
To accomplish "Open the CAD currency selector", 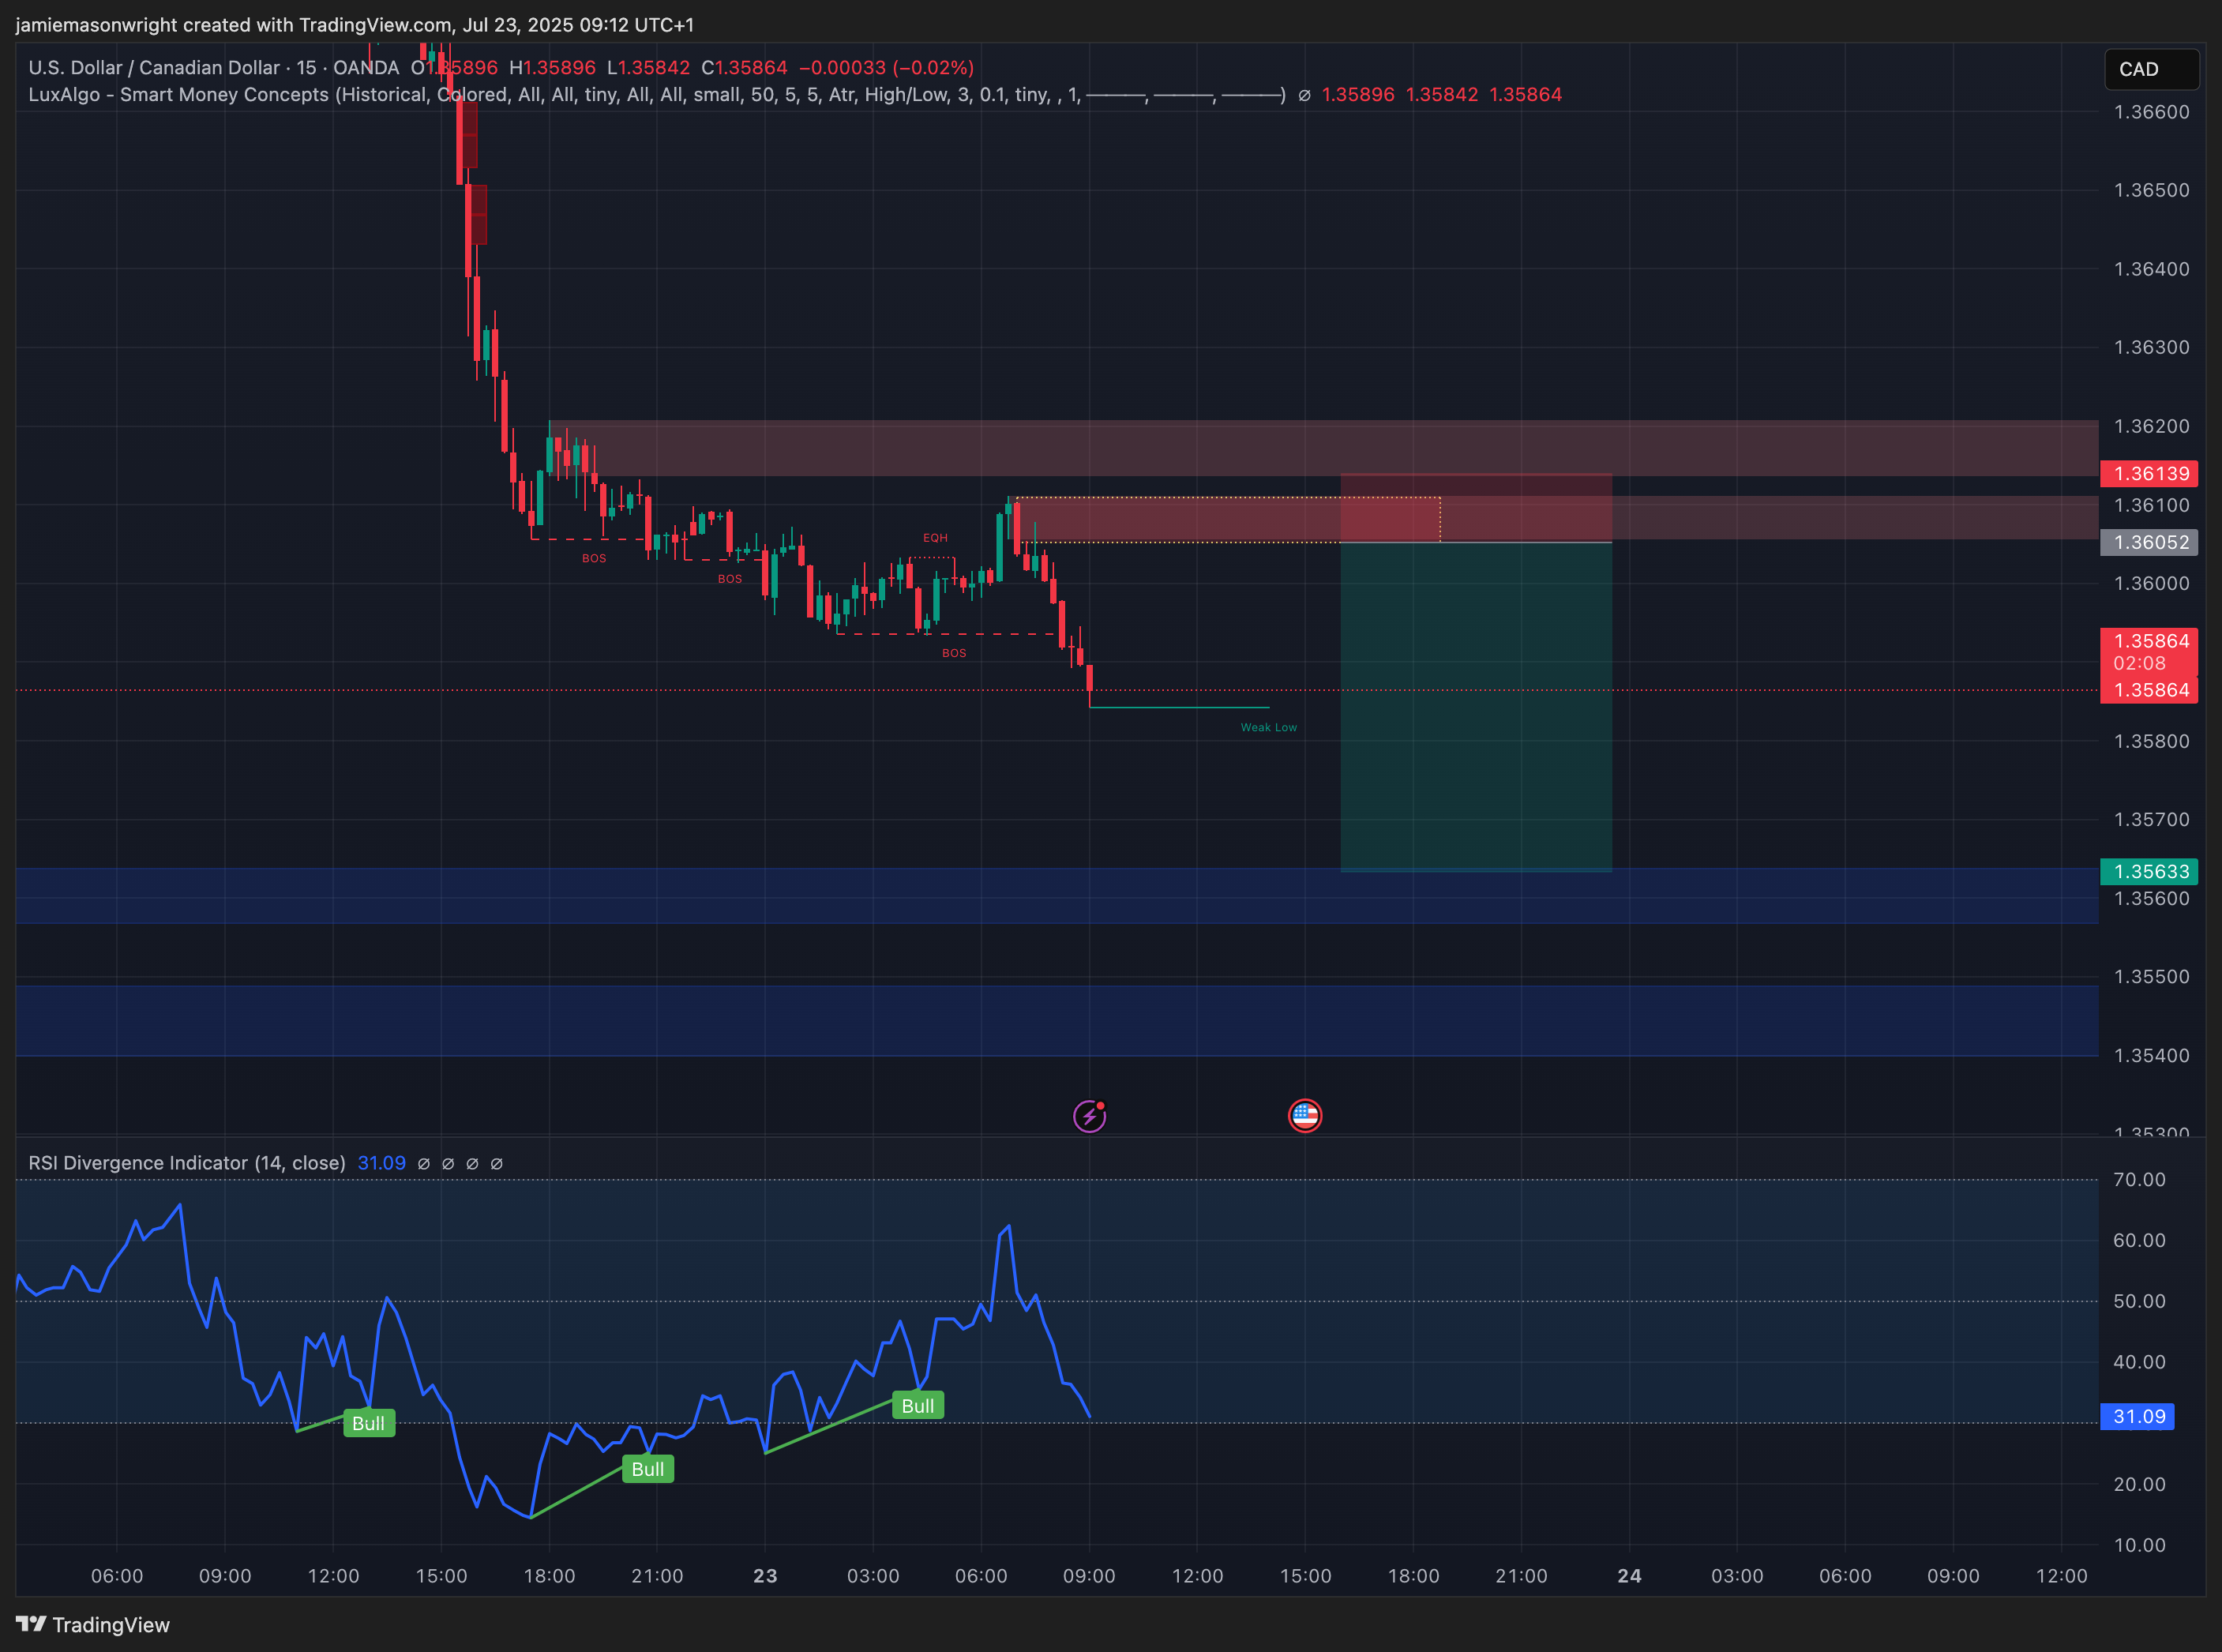I will pos(2151,69).
